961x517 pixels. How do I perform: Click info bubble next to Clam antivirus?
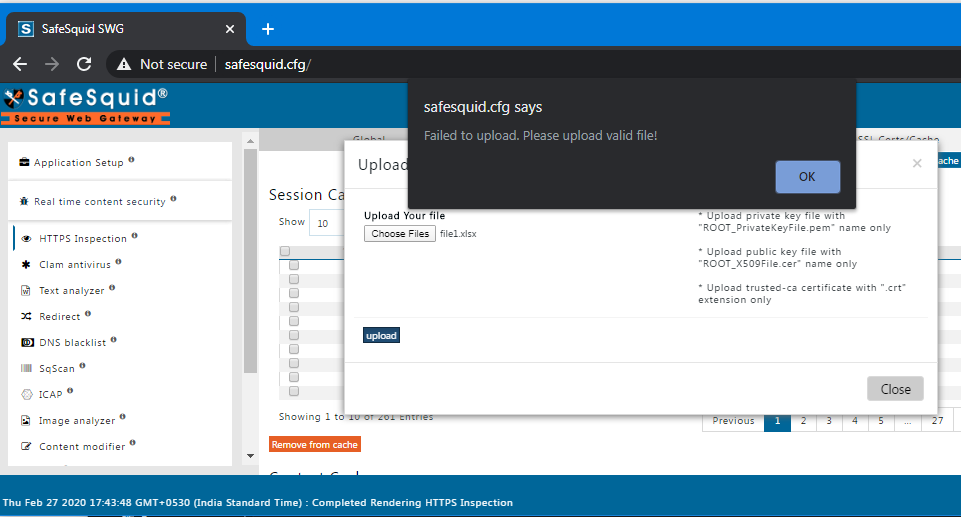(x=118, y=262)
